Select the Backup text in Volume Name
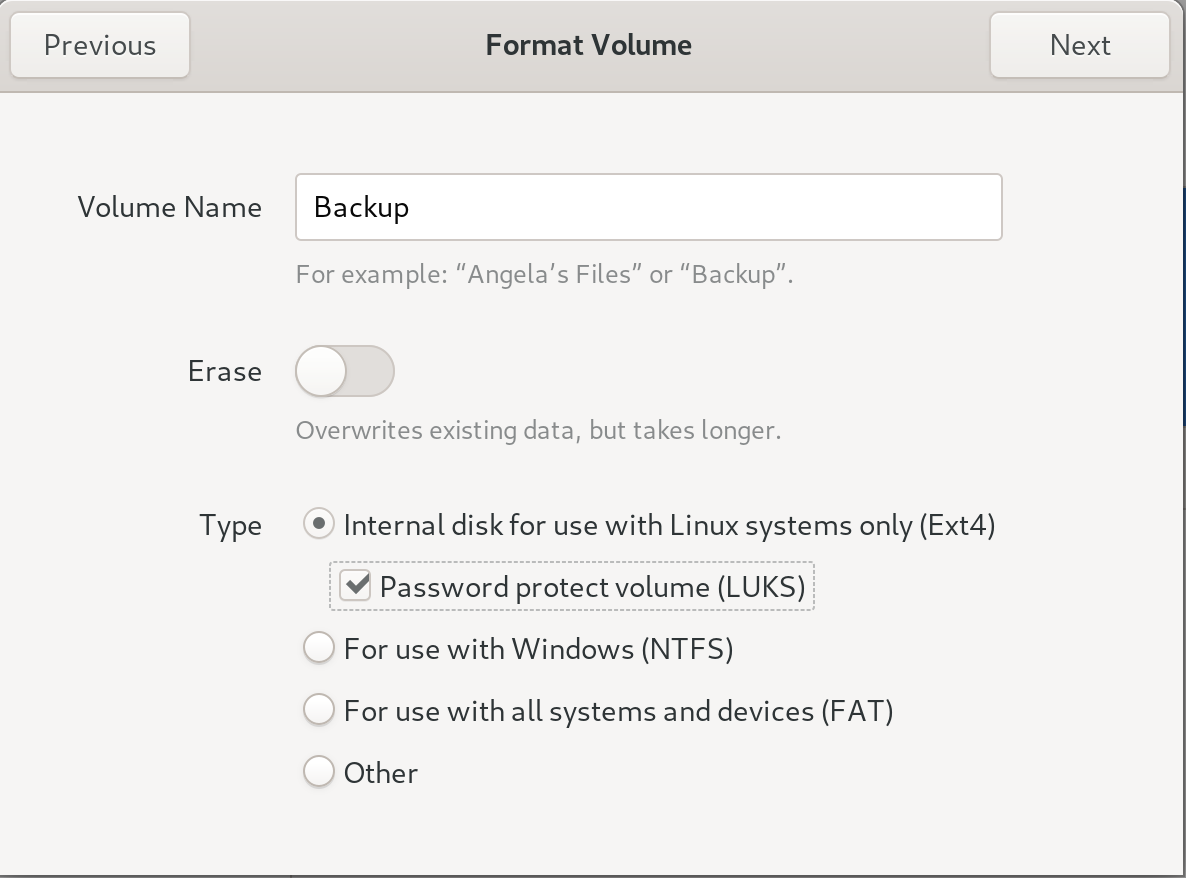This screenshot has width=1186, height=878. [362, 207]
